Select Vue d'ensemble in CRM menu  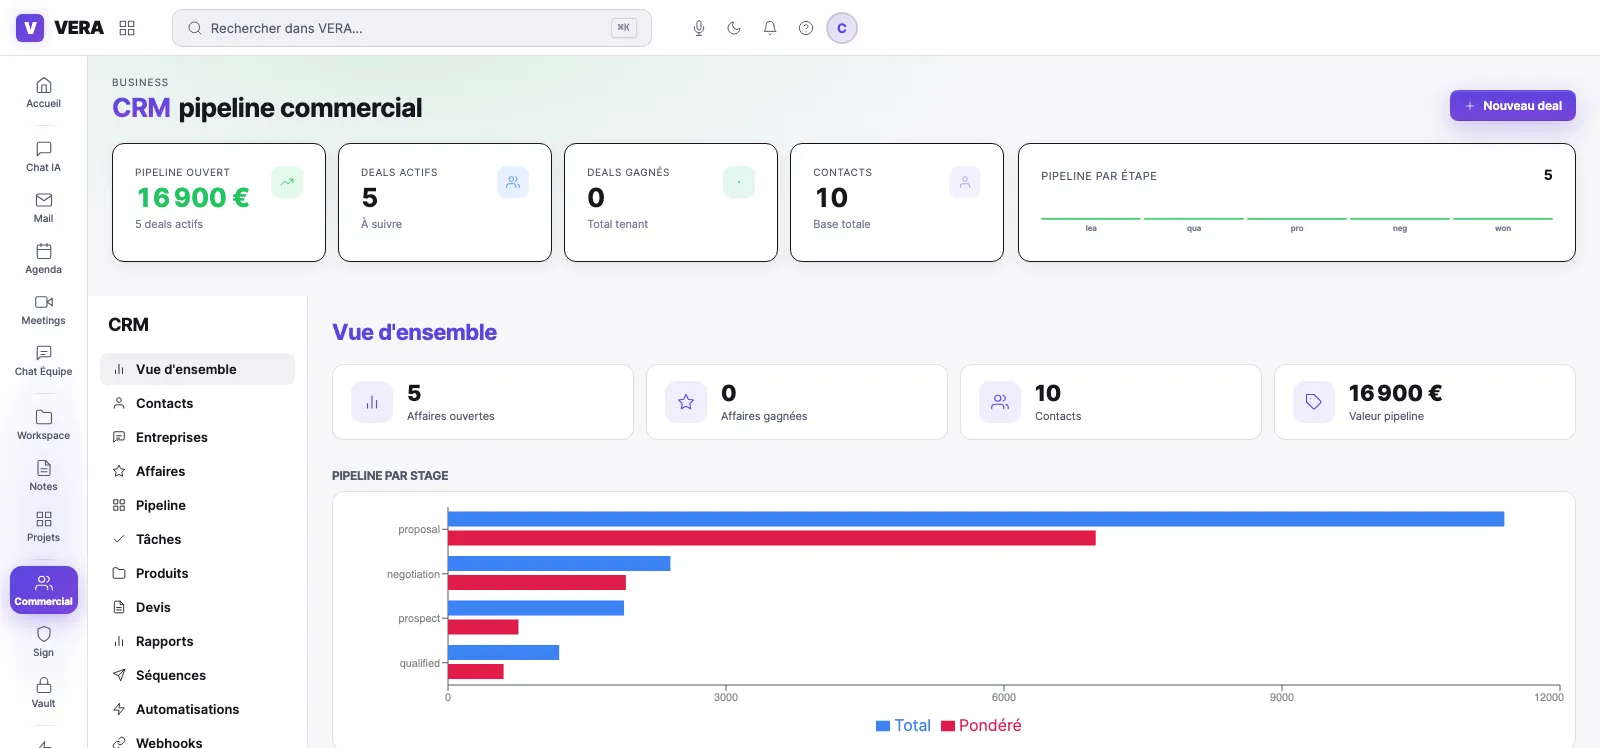pyautogui.click(x=197, y=369)
